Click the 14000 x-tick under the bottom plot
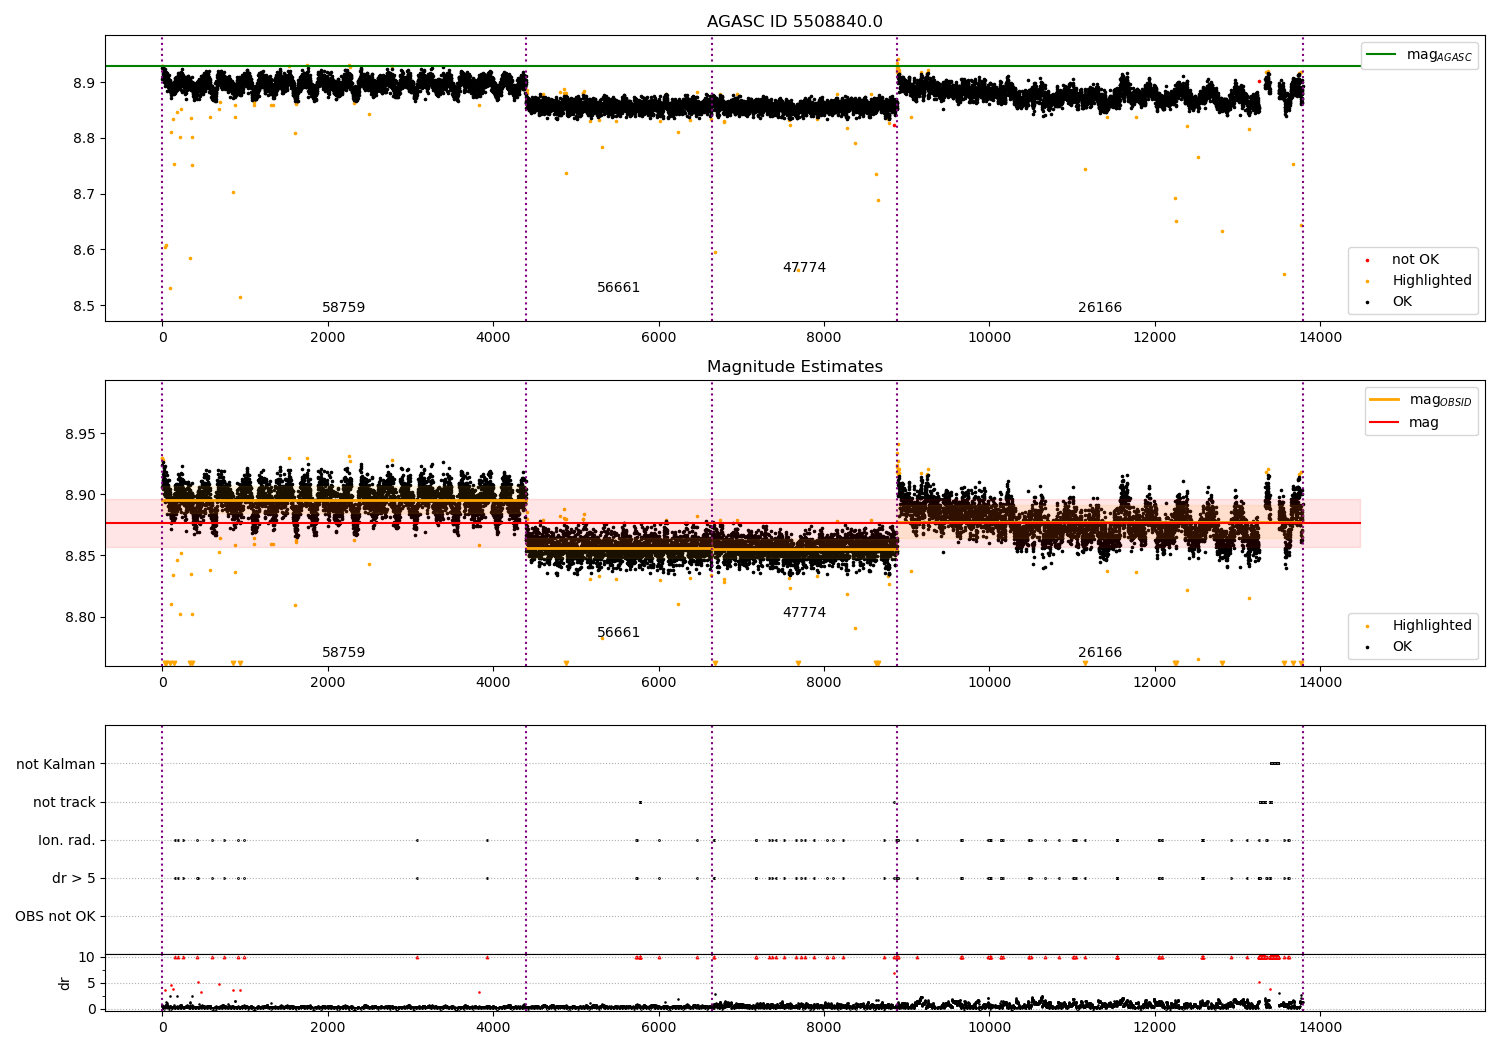Viewport: 1500px width, 1050px height. tap(1320, 1027)
